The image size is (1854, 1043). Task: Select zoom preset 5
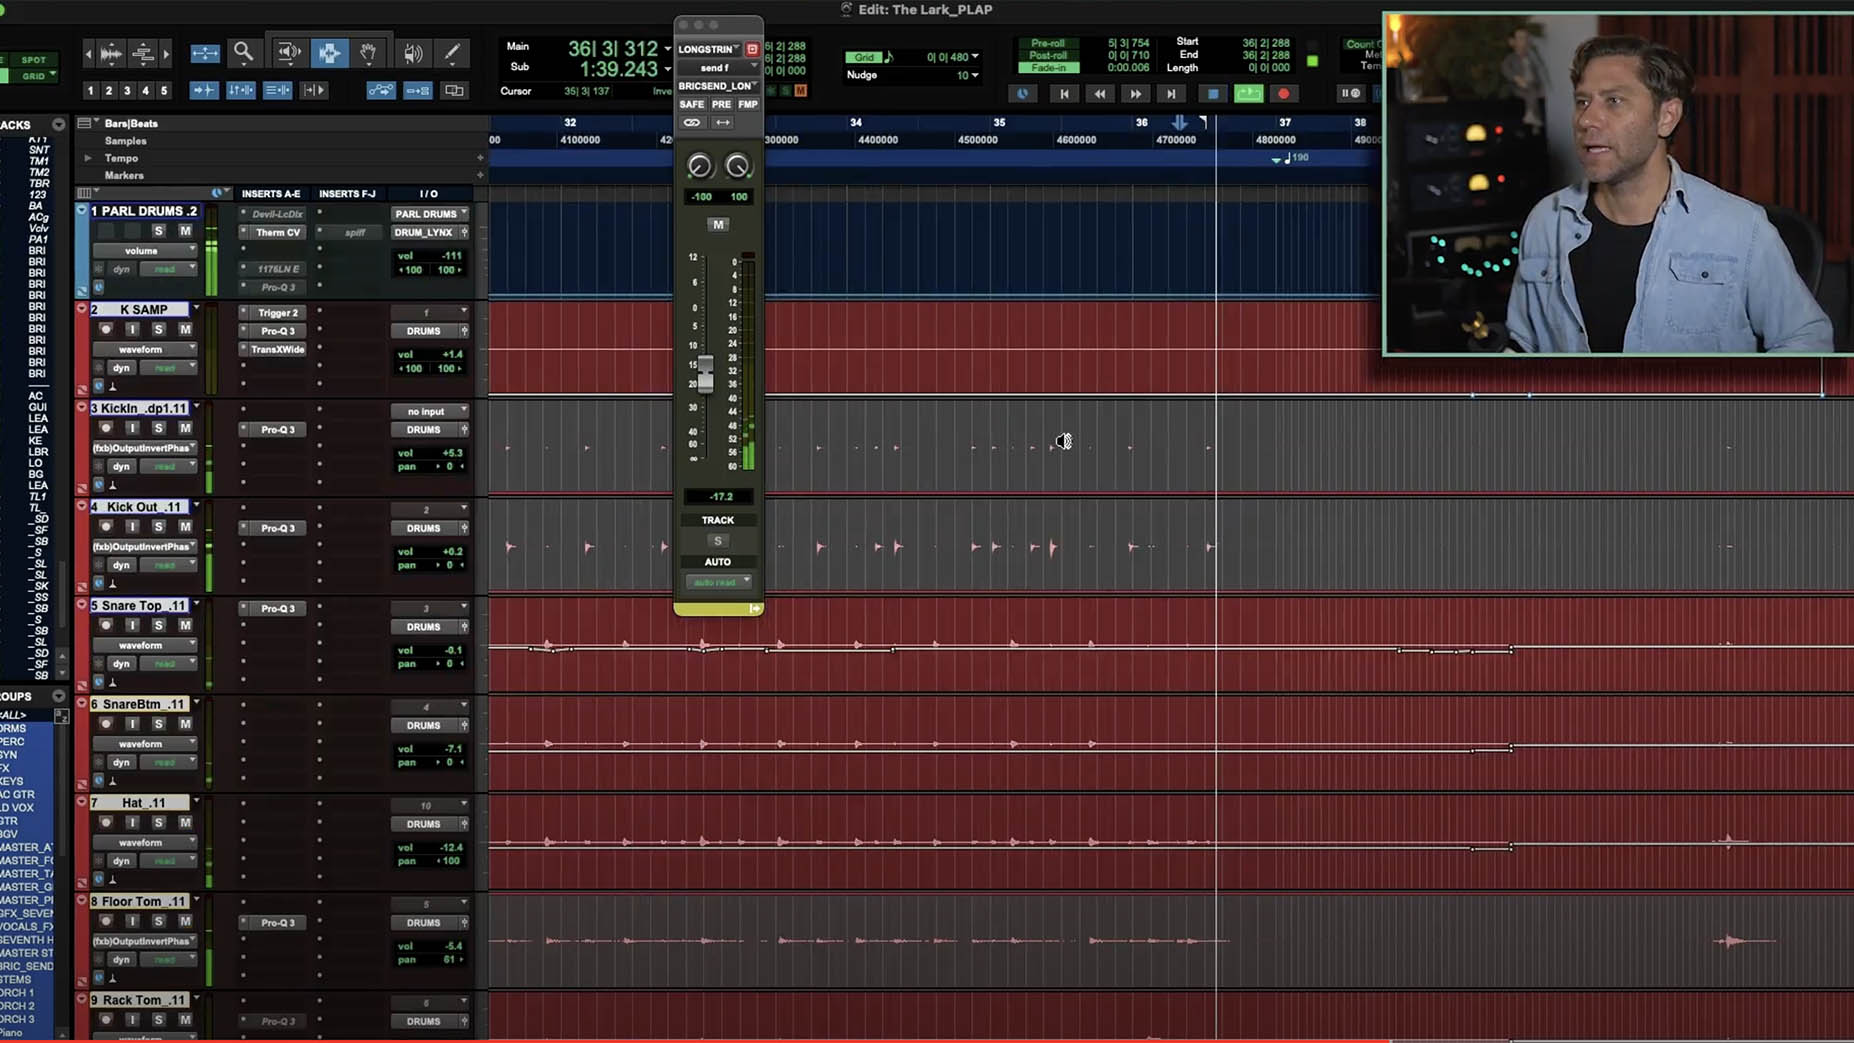(x=164, y=90)
